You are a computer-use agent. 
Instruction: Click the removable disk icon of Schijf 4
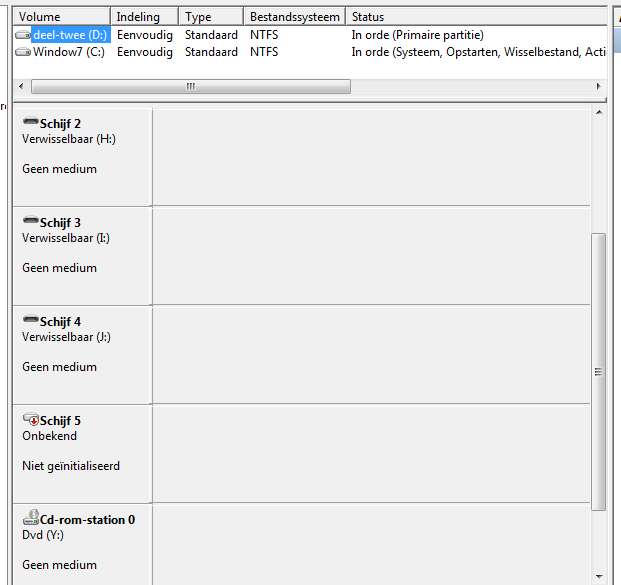pyautogui.click(x=30, y=319)
